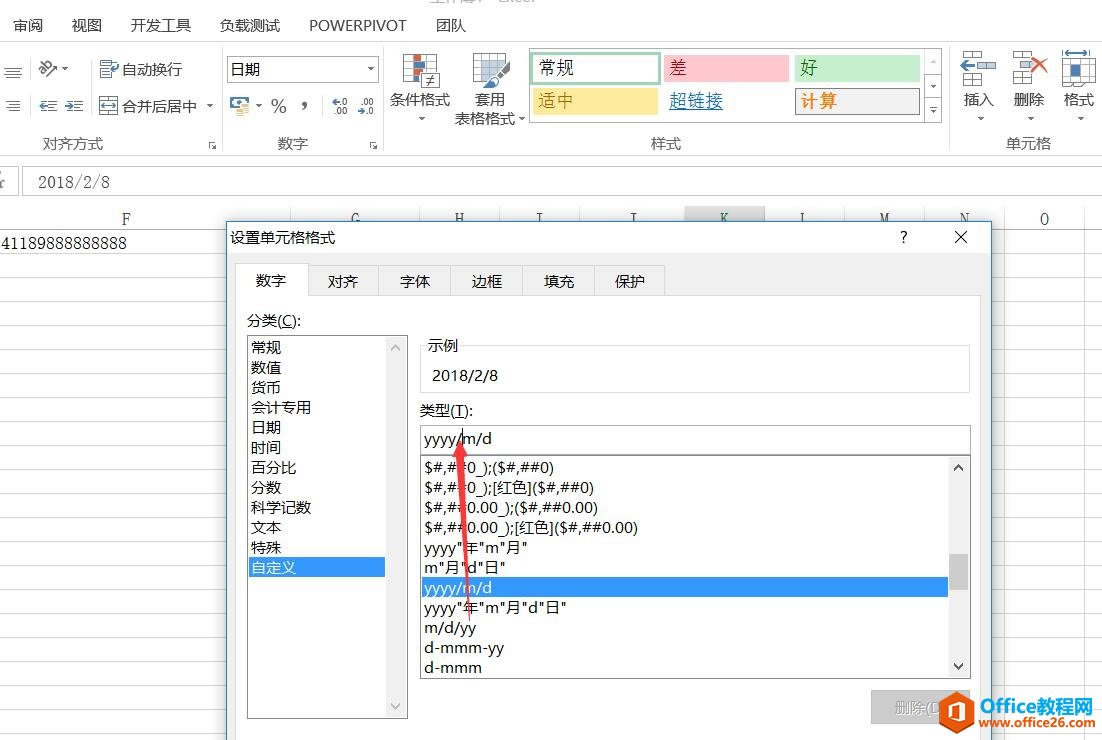Viewport: 1102px width, 740px height.
Task: Click the decrease decimal icon
Action: (x=366, y=106)
